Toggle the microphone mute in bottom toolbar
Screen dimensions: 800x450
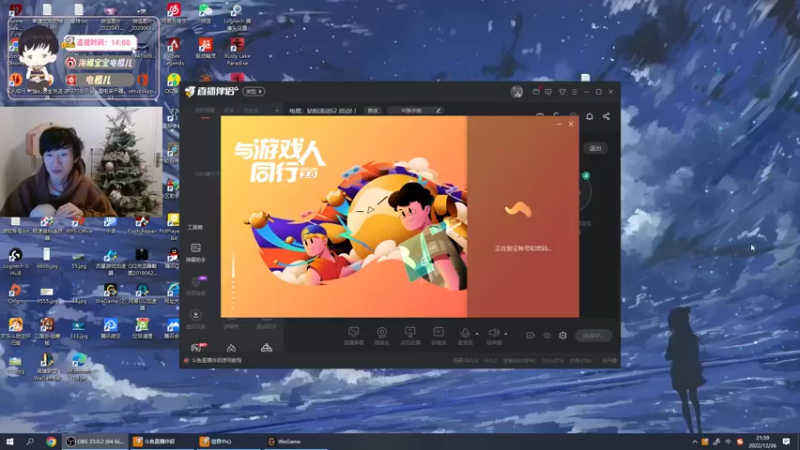[465, 333]
